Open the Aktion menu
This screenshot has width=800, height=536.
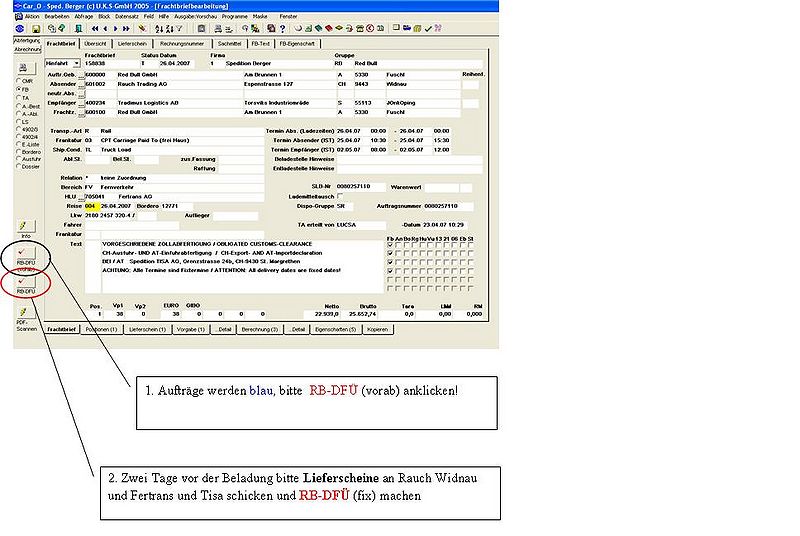pos(32,16)
